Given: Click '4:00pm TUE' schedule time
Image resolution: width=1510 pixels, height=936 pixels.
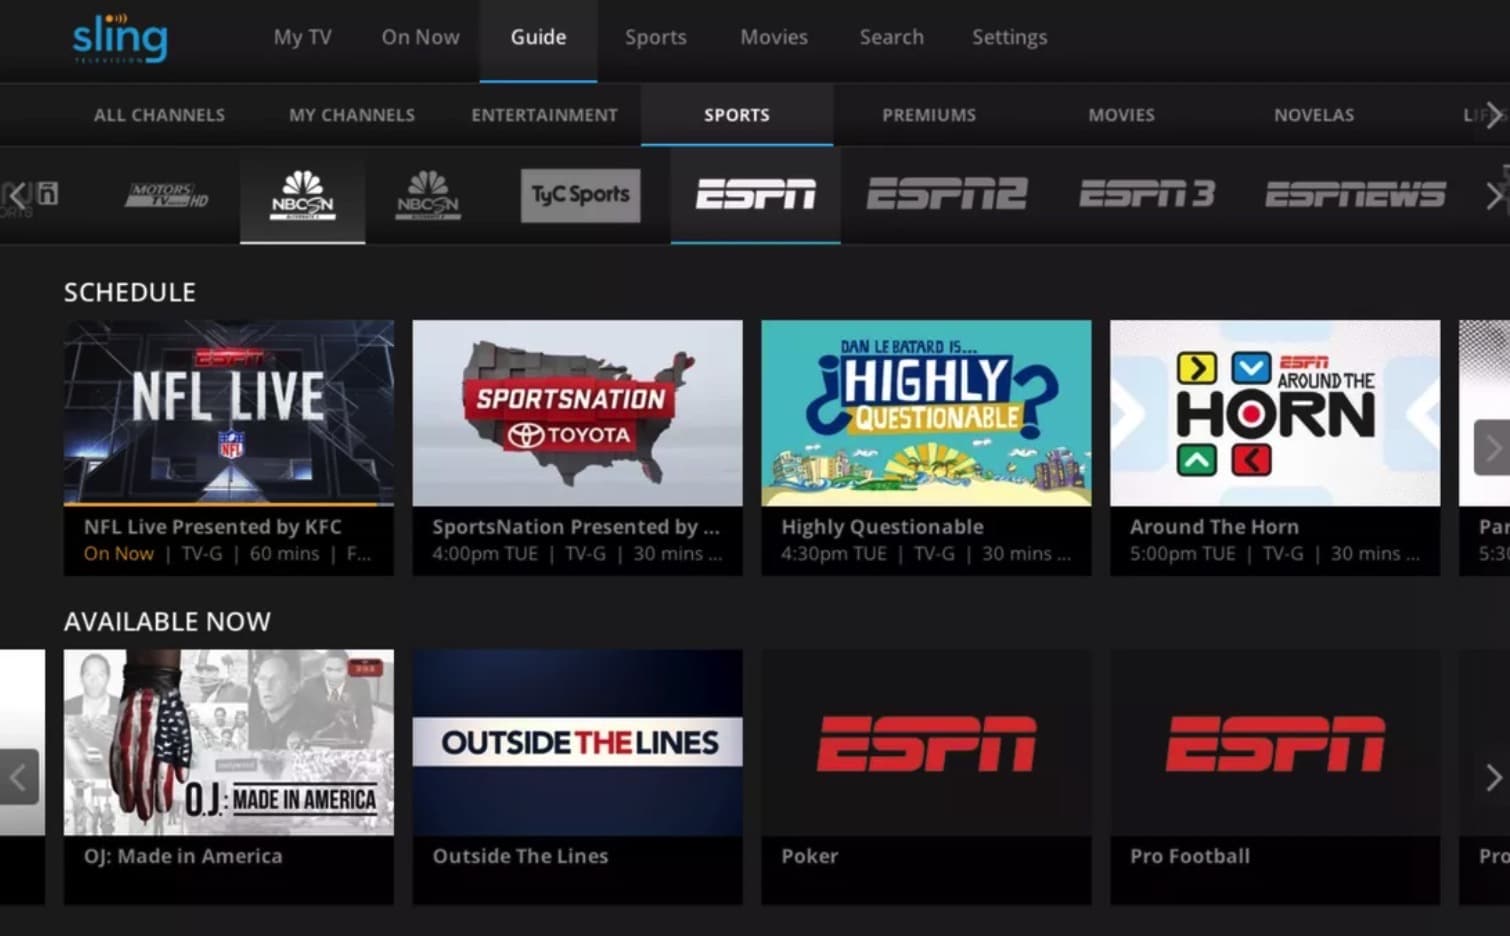Looking at the screenshot, I should pyautogui.click(x=485, y=554).
